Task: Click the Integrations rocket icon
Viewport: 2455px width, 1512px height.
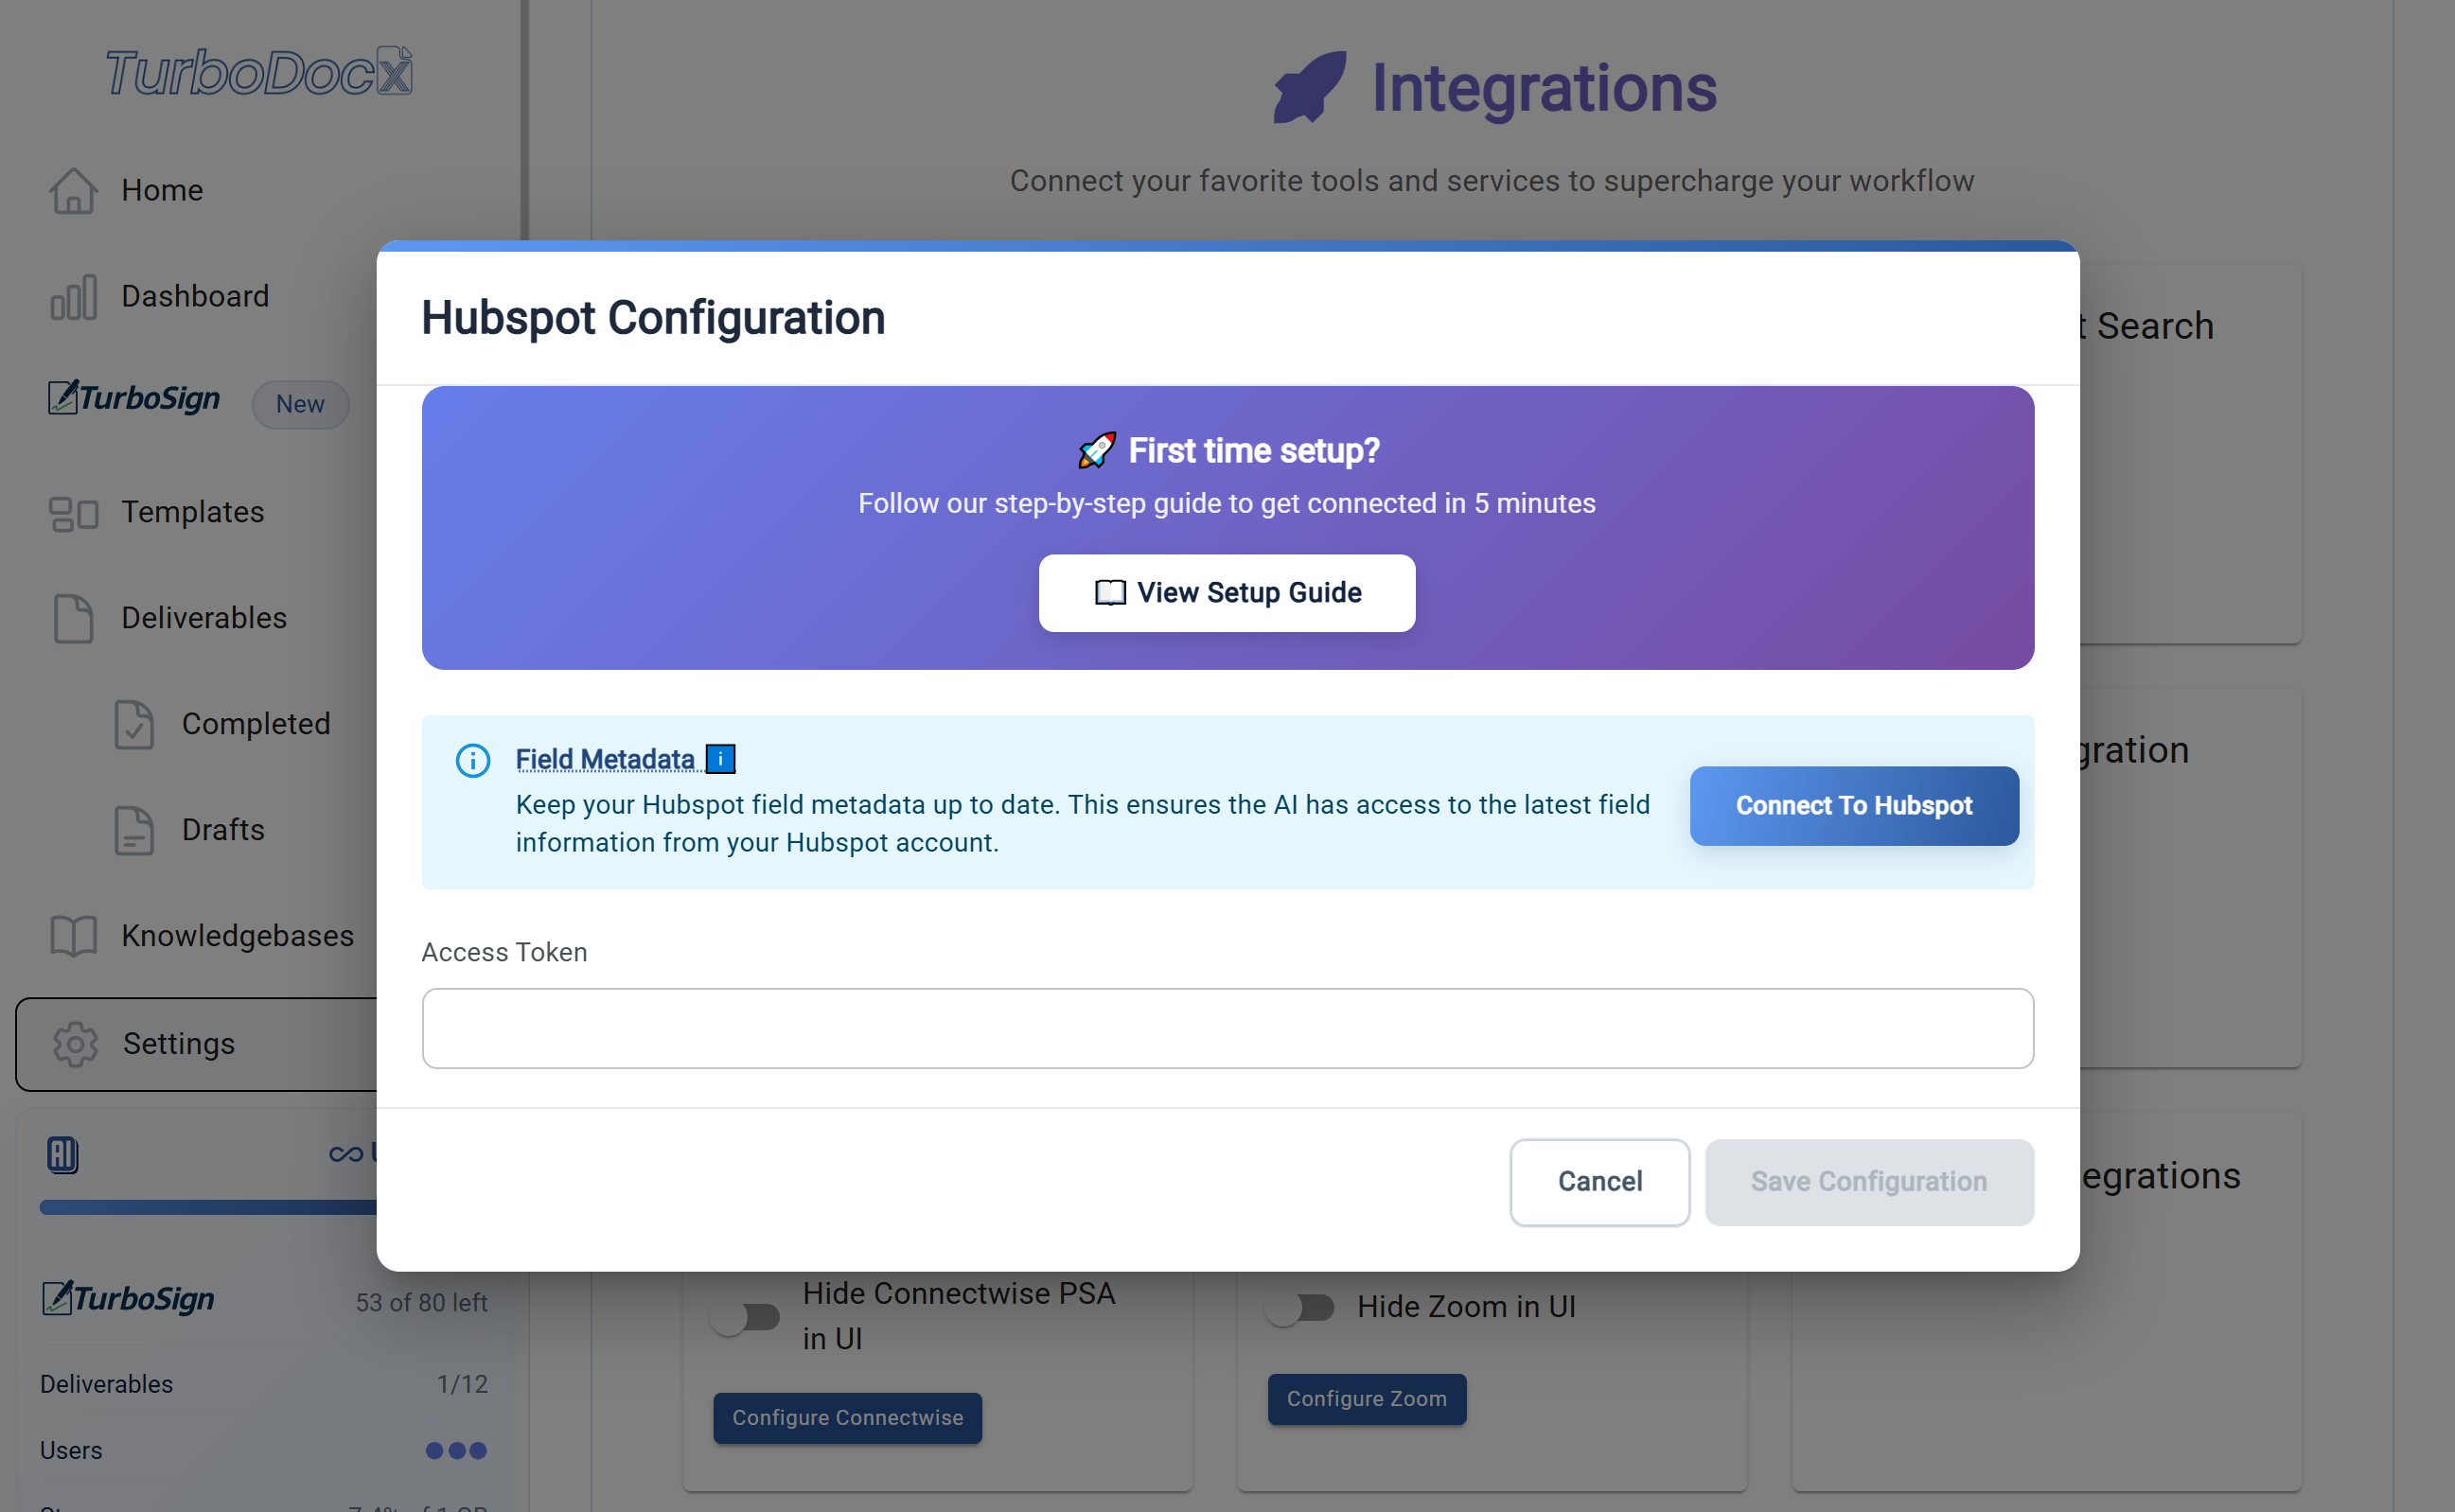Action: pos(1310,87)
